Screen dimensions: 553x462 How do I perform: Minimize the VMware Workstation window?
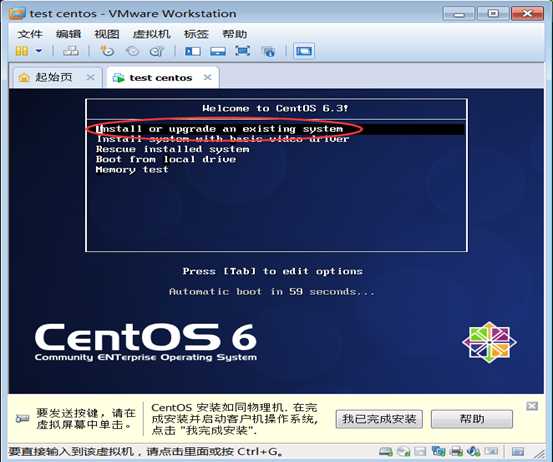[458, 14]
